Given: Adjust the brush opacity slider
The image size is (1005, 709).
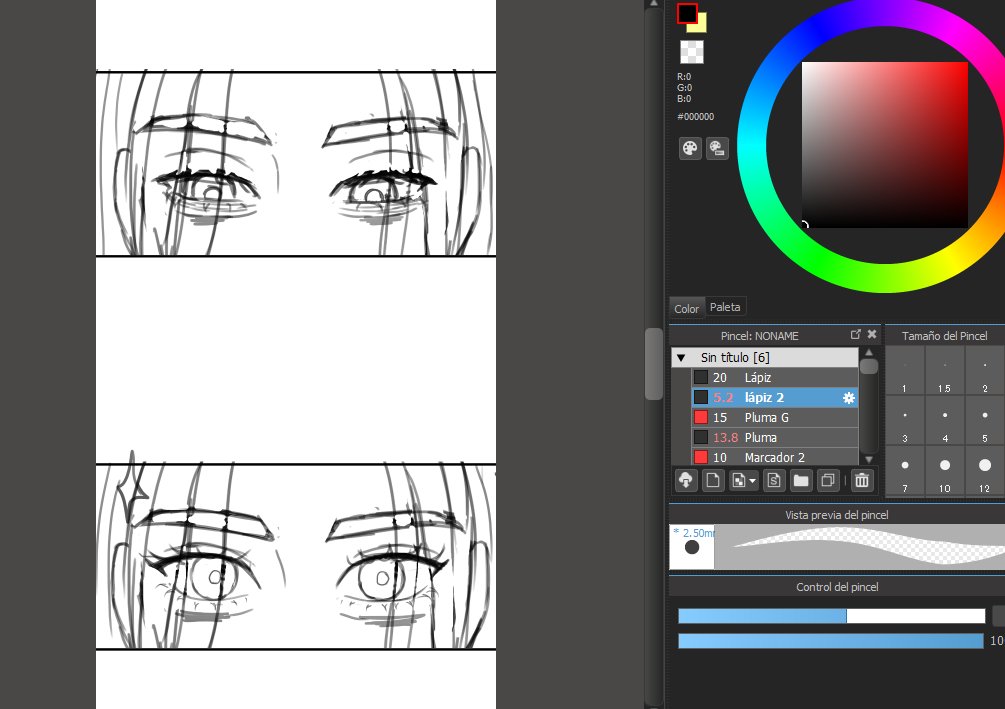Looking at the screenshot, I should [x=831, y=640].
